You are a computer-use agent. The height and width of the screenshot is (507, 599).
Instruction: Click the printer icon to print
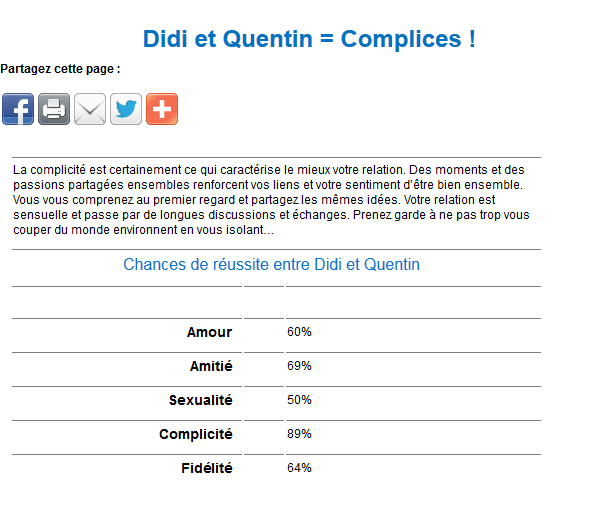click(x=54, y=109)
